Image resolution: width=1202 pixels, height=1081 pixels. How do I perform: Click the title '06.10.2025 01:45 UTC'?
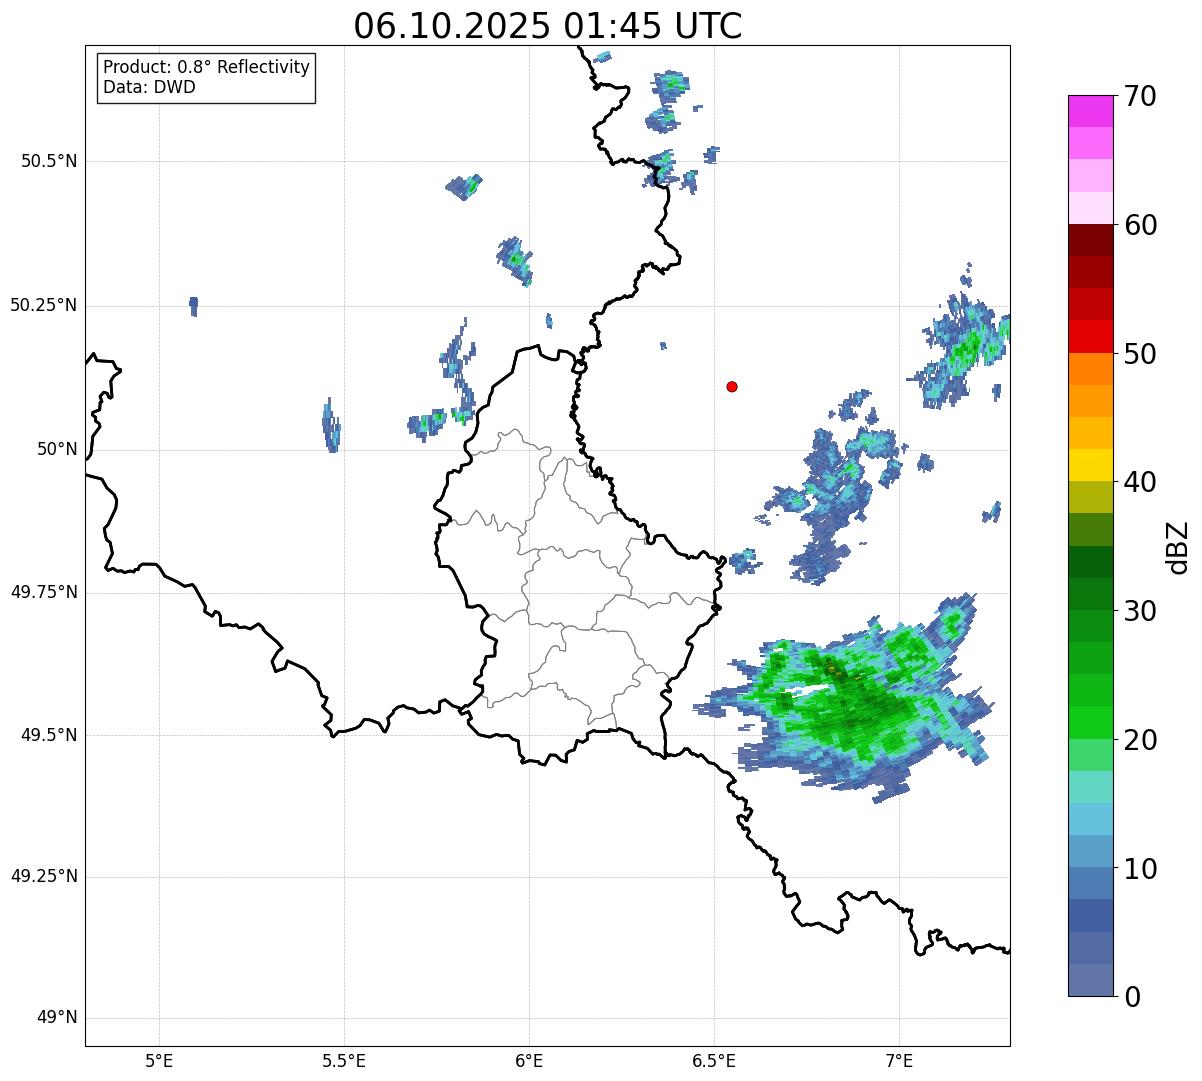[x=548, y=26]
